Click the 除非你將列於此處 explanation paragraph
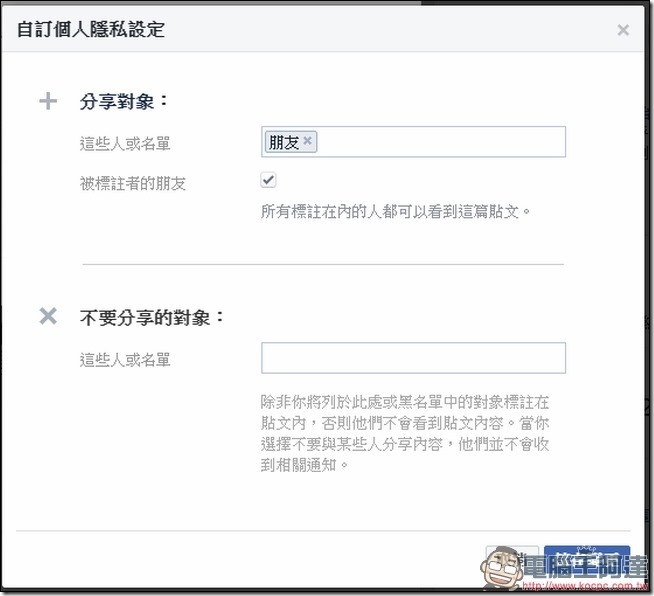Image resolution: width=654 pixels, height=596 pixels. pyautogui.click(x=405, y=433)
